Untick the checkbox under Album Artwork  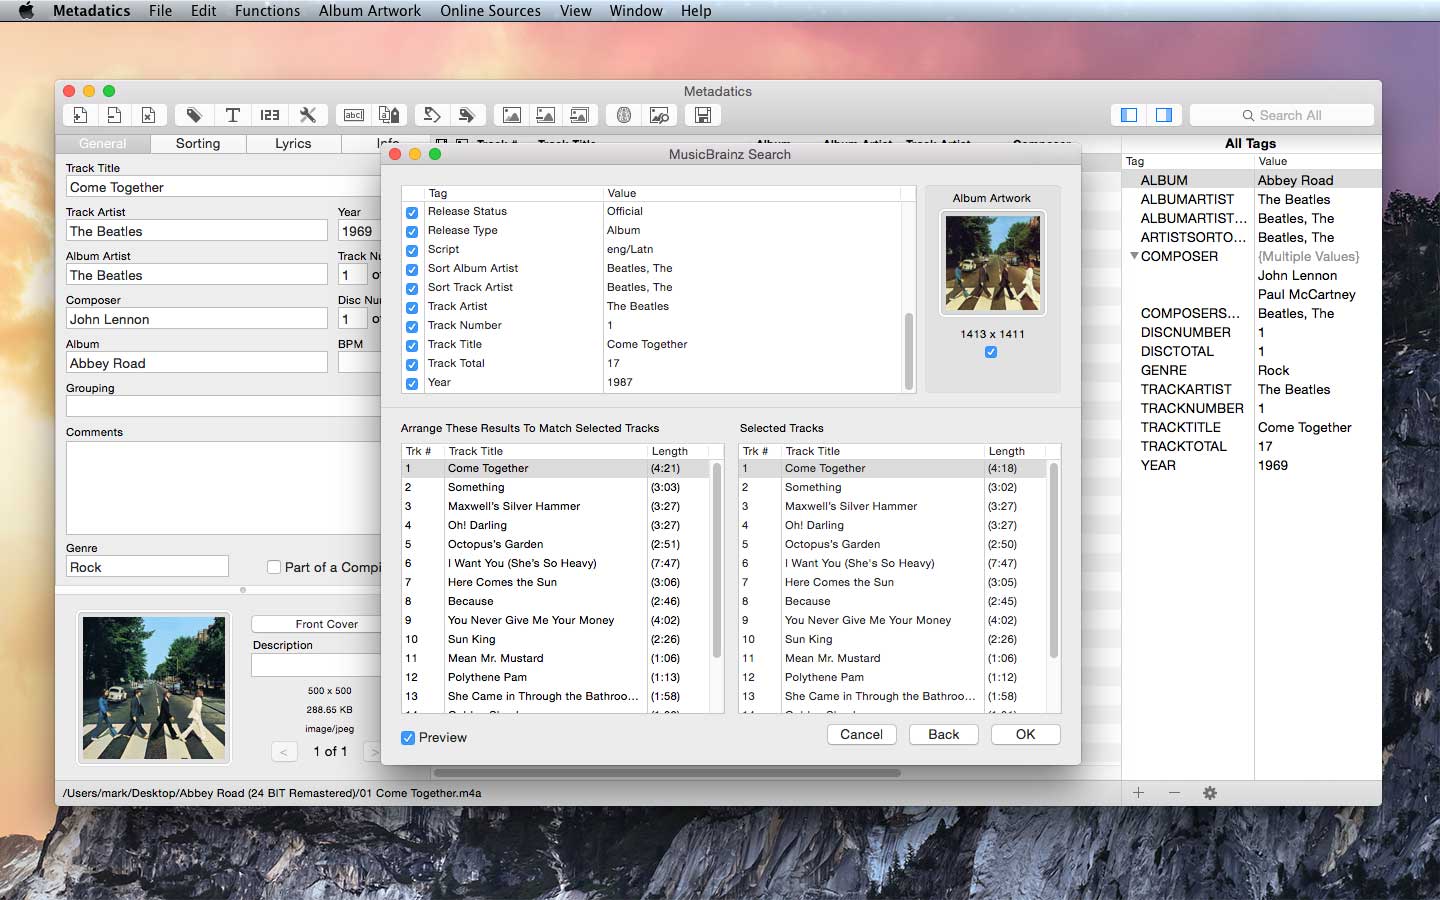991,352
